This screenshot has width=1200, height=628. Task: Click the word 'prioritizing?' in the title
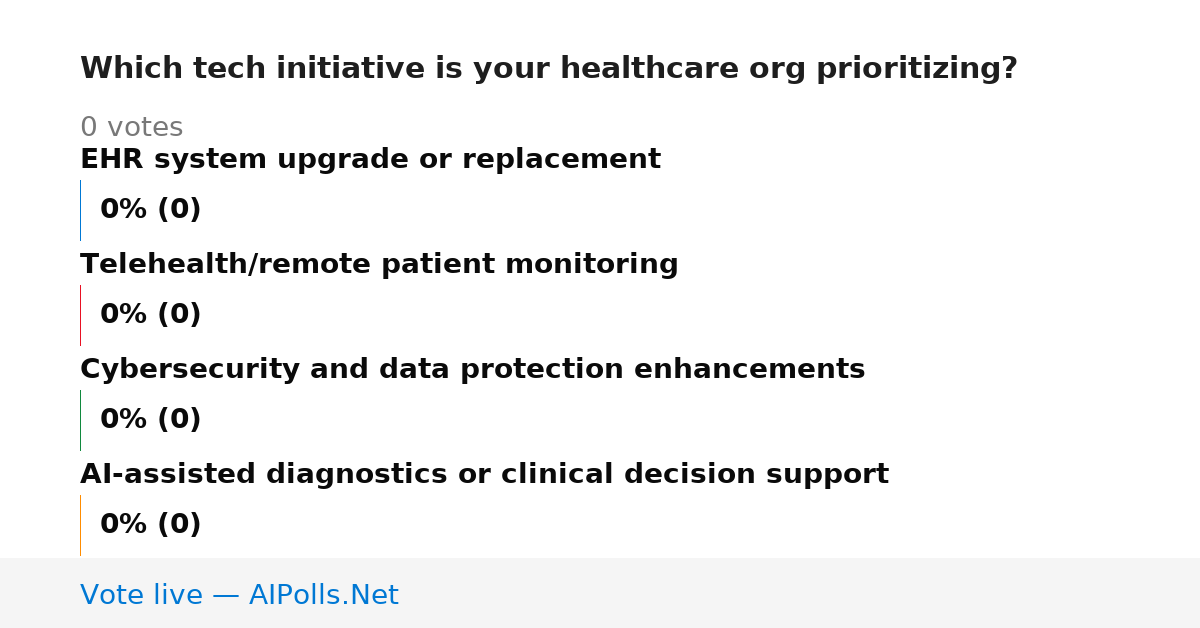(917, 69)
